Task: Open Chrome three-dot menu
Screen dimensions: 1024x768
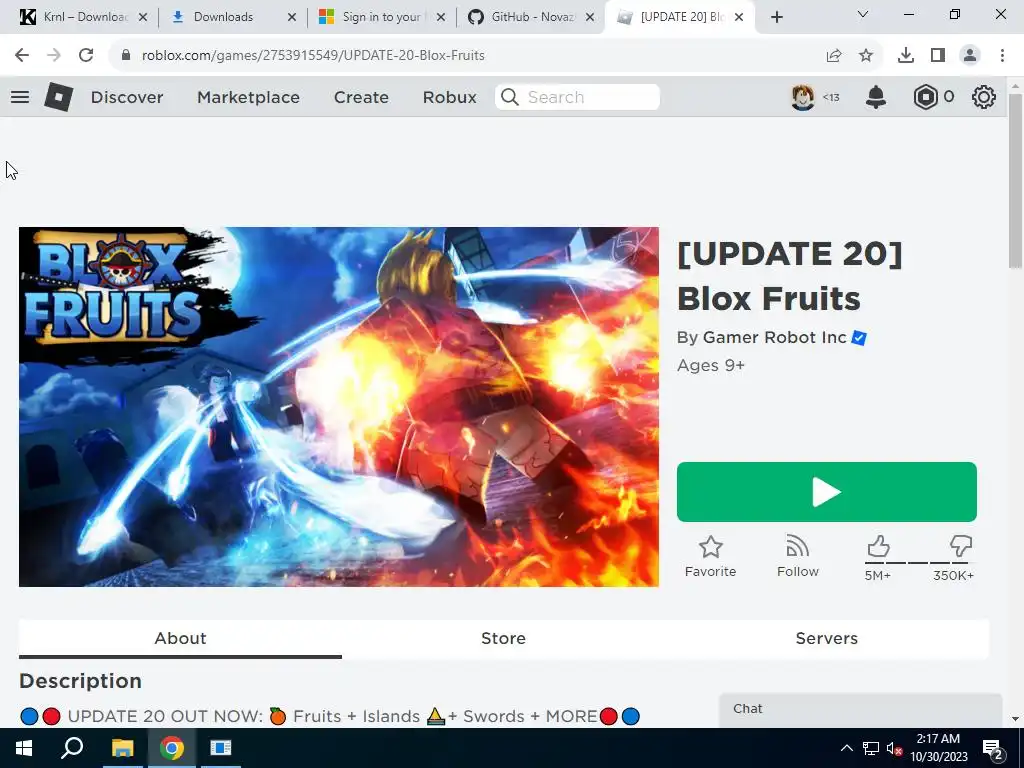Action: coord(1002,56)
